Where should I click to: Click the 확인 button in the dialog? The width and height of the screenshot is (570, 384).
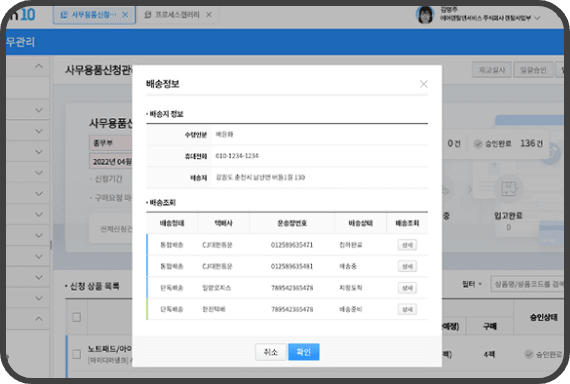point(304,352)
